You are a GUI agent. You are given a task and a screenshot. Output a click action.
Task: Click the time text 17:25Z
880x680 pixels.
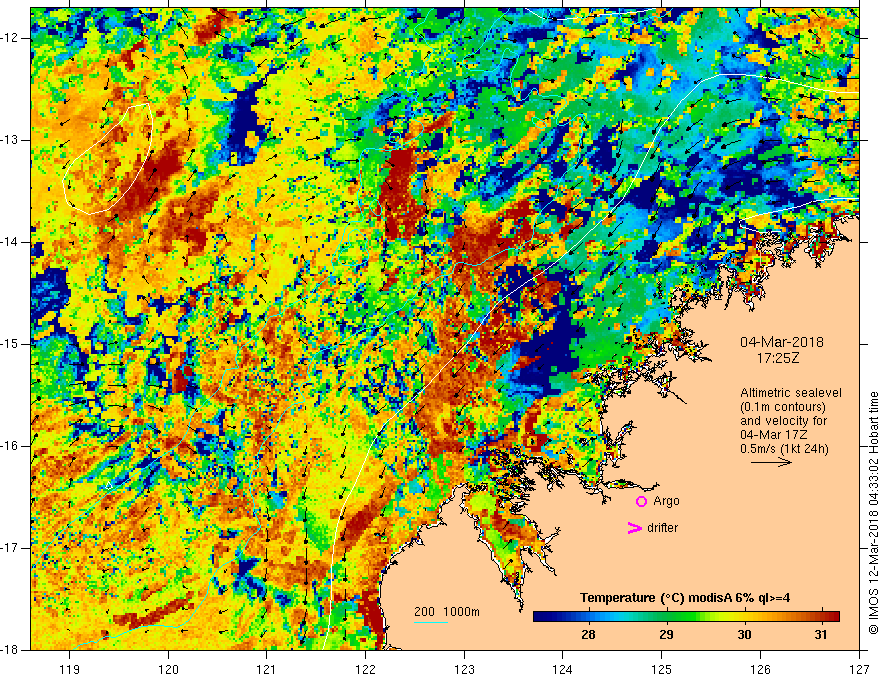[777, 357]
